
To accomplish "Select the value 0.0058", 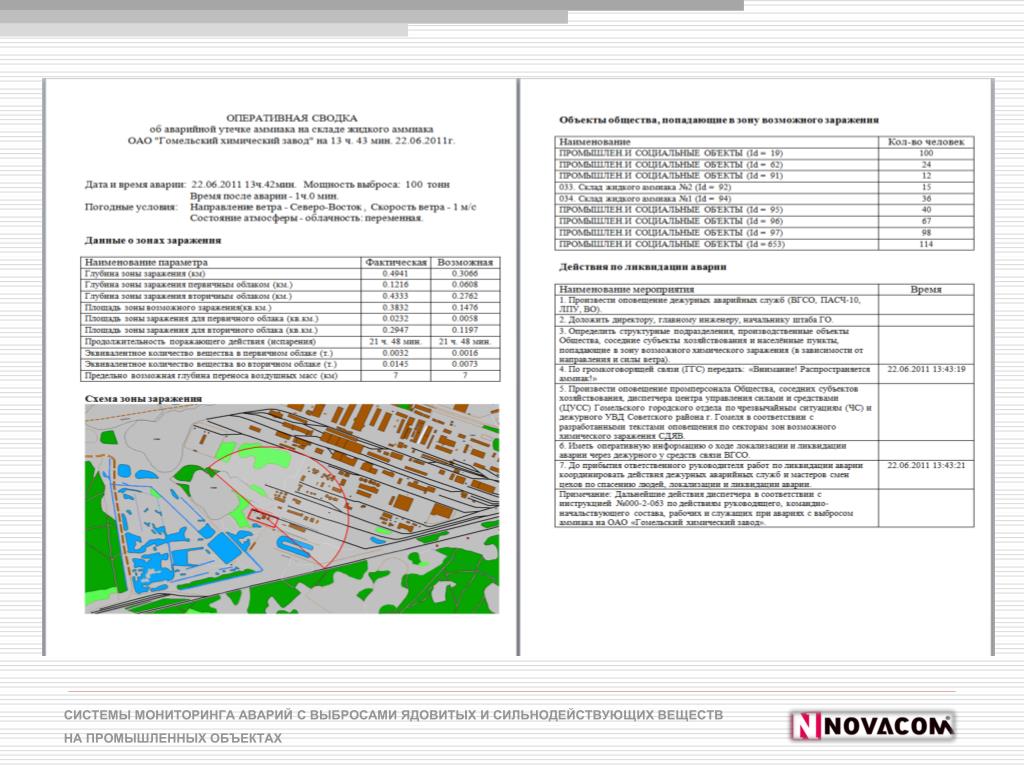I will pyautogui.click(x=465, y=319).
